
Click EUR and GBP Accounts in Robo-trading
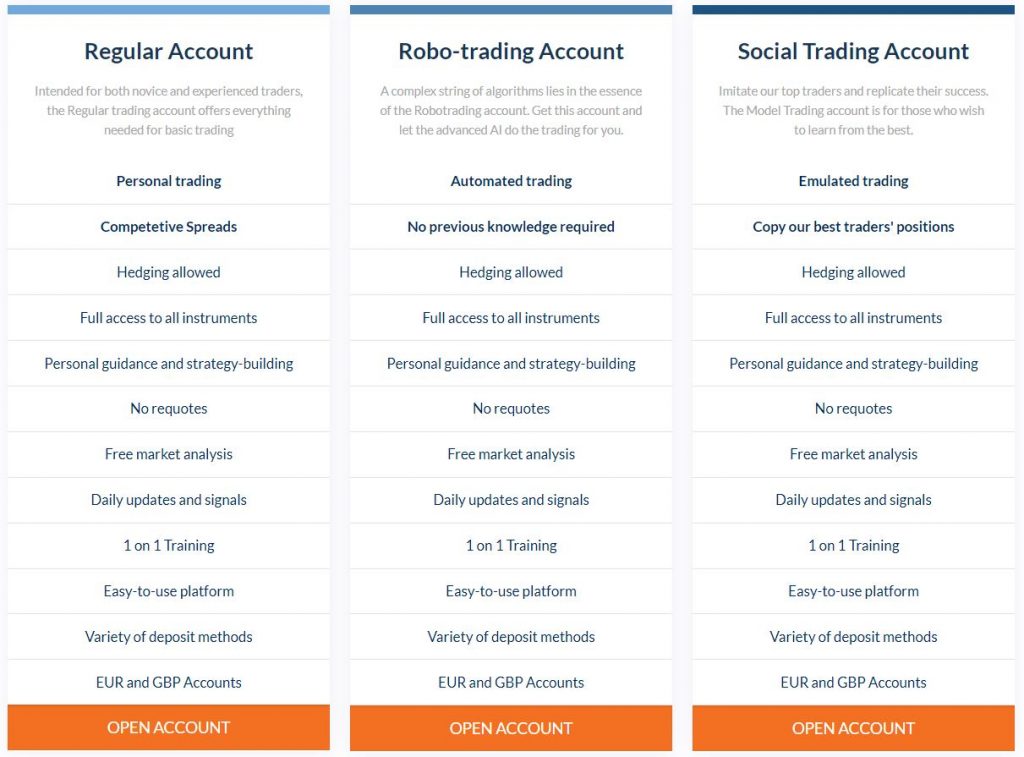point(511,683)
